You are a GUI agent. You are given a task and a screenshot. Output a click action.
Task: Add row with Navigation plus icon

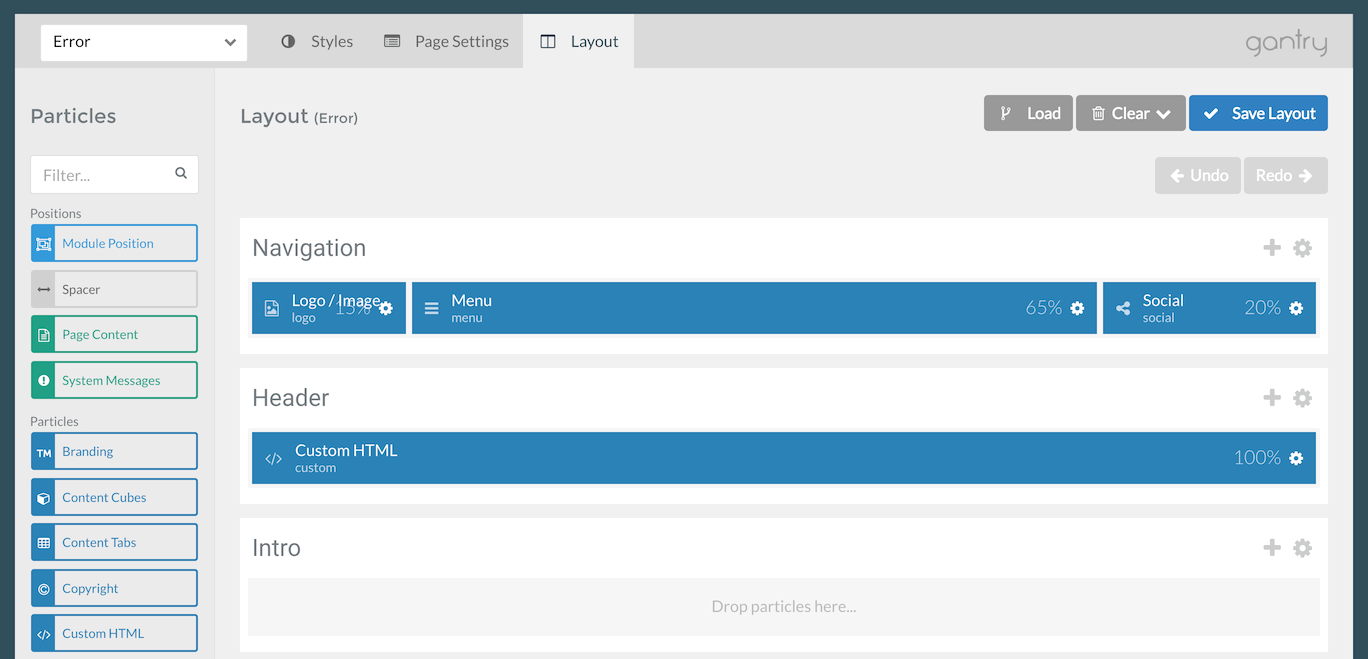coord(1272,248)
